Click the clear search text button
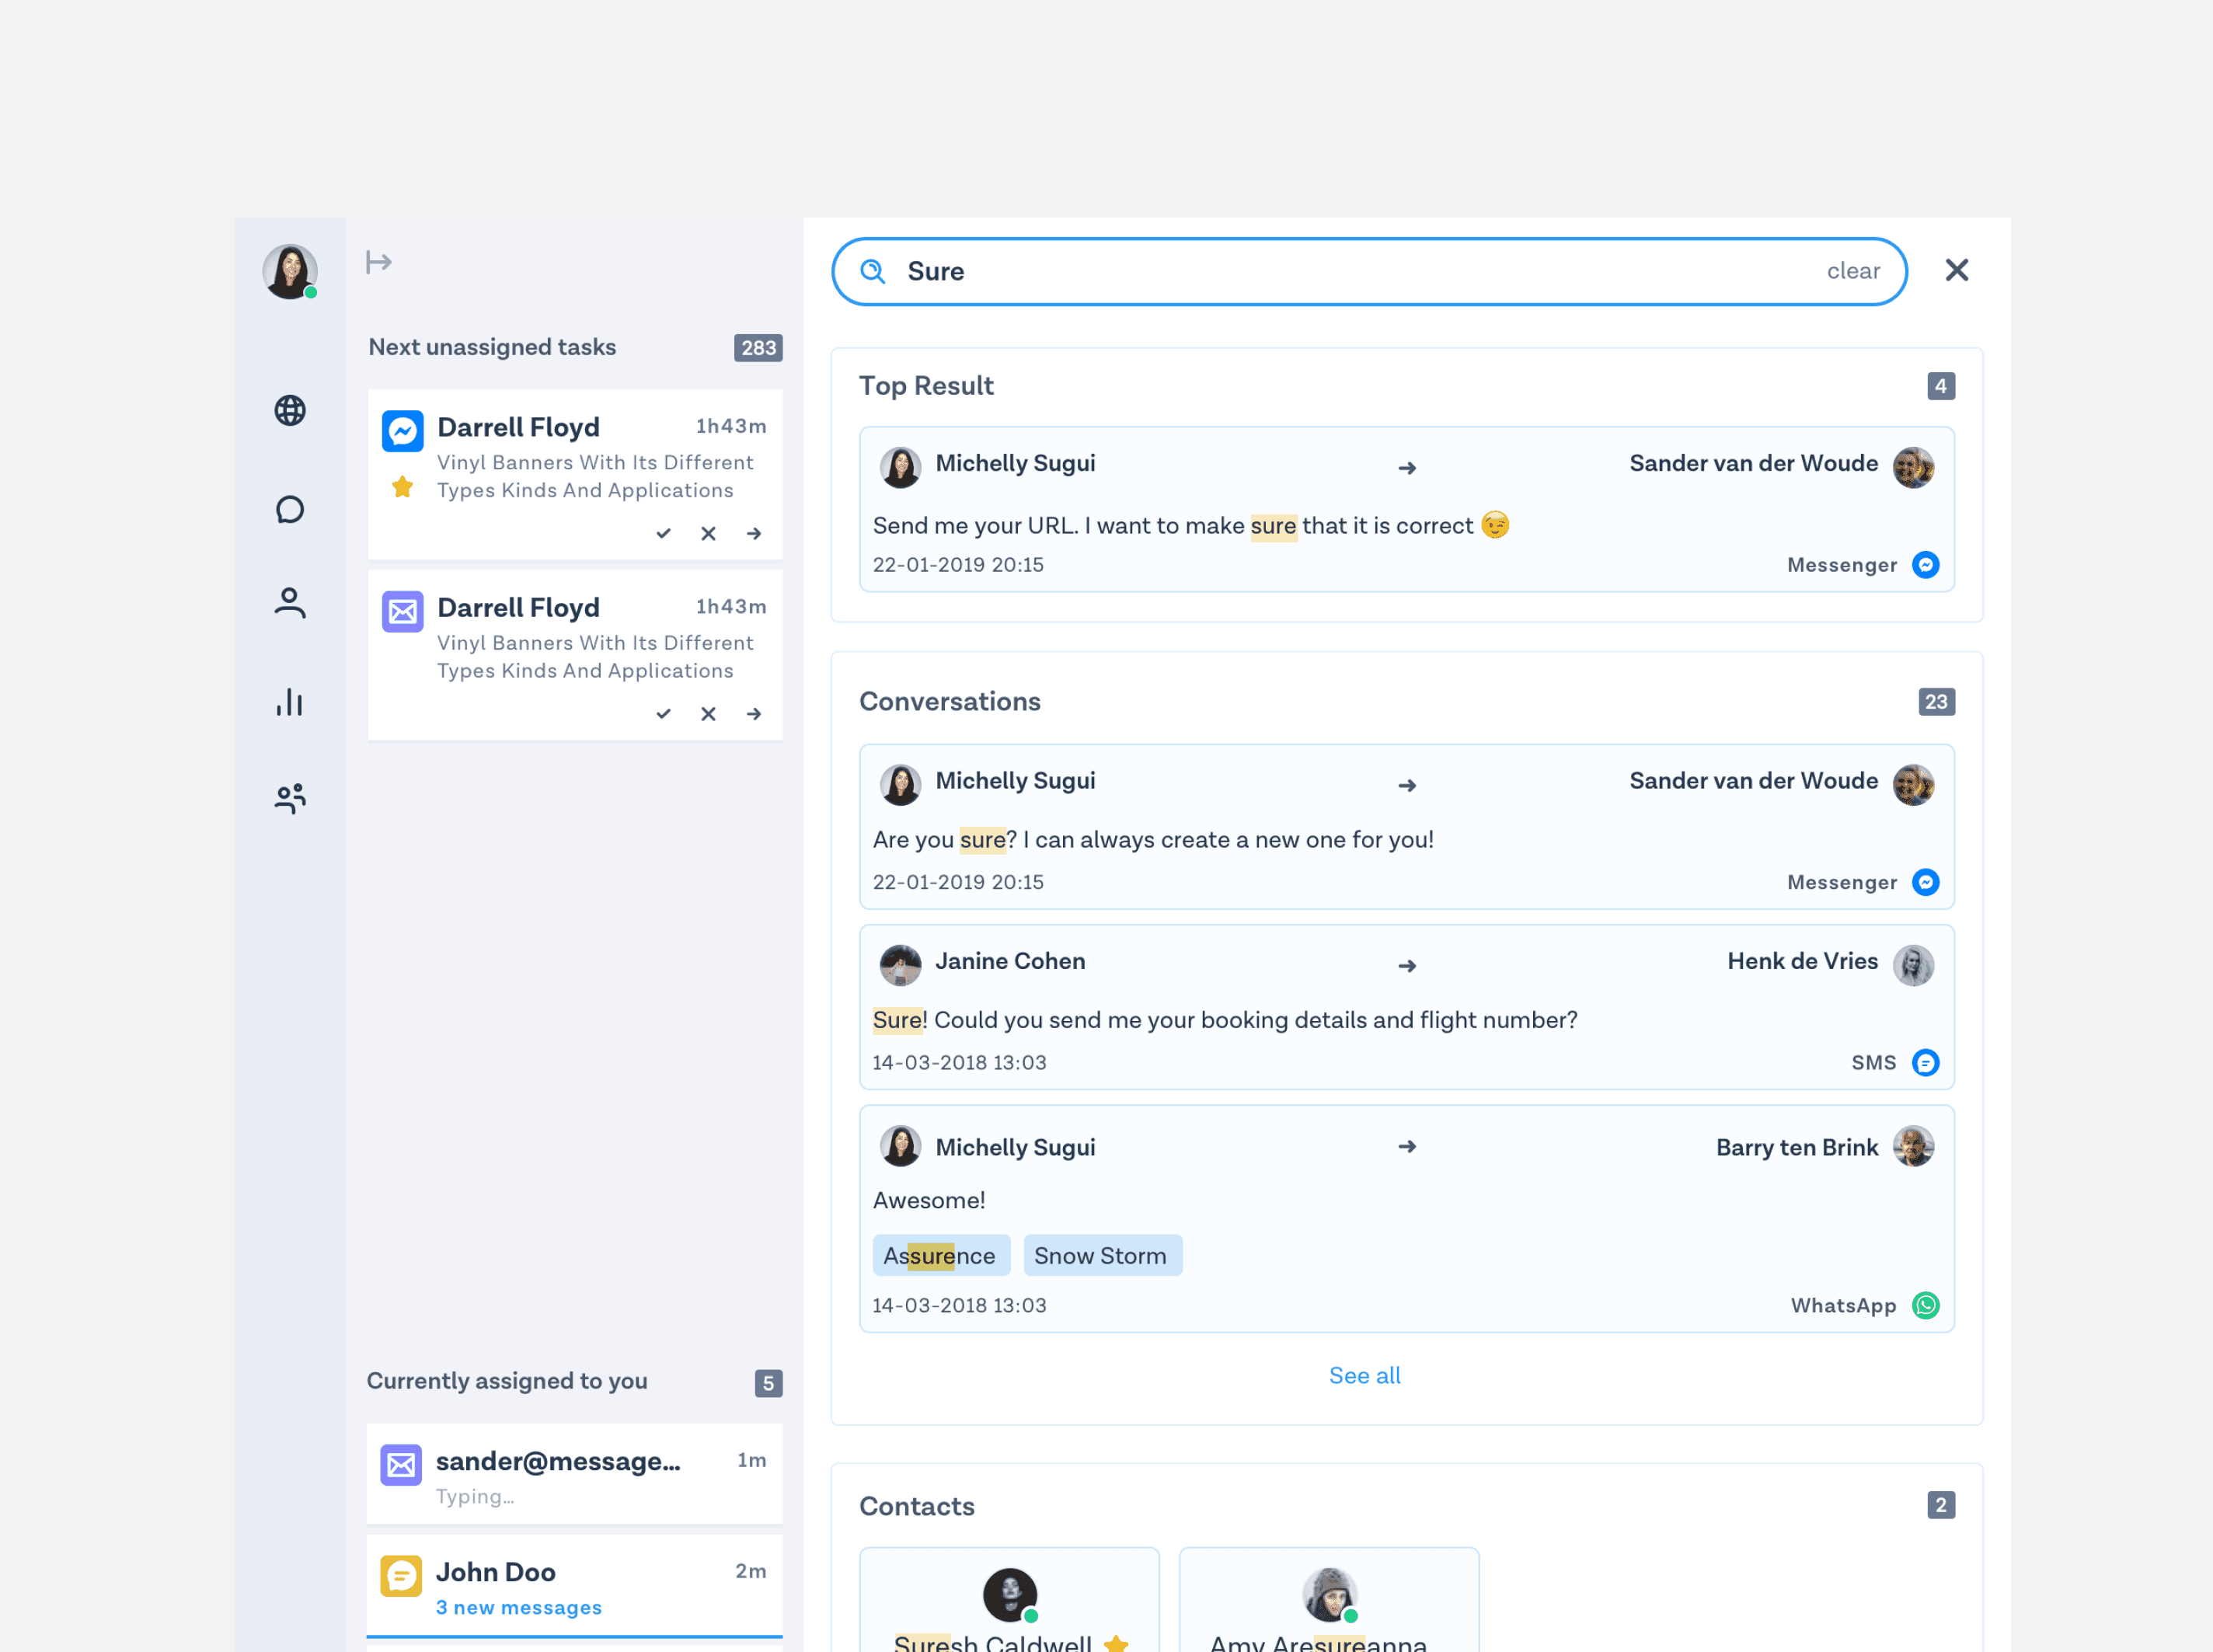Viewport: 2213px width, 1652px height. point(1852,271)
